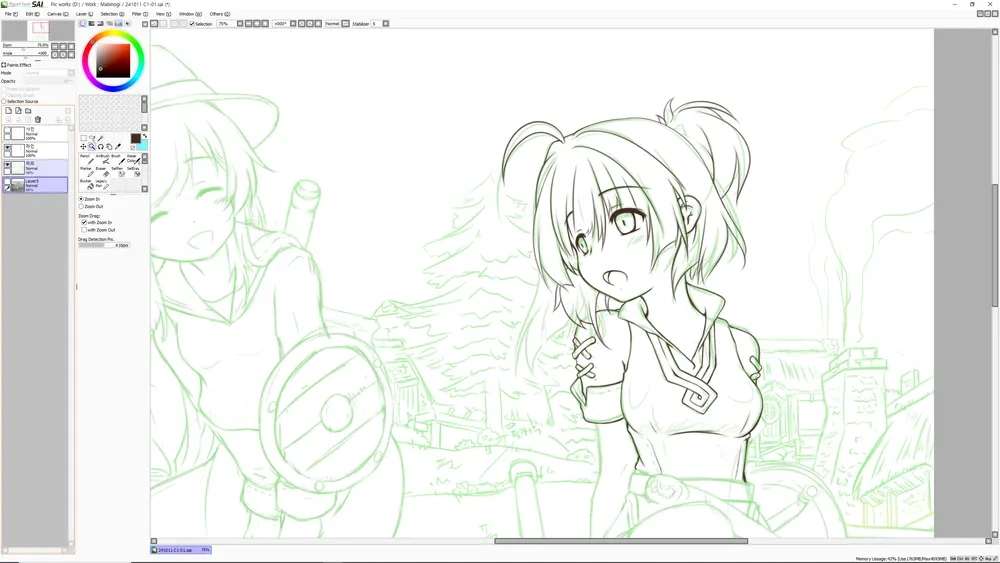
Task: Open the File menu
Action: click(11, 13)
